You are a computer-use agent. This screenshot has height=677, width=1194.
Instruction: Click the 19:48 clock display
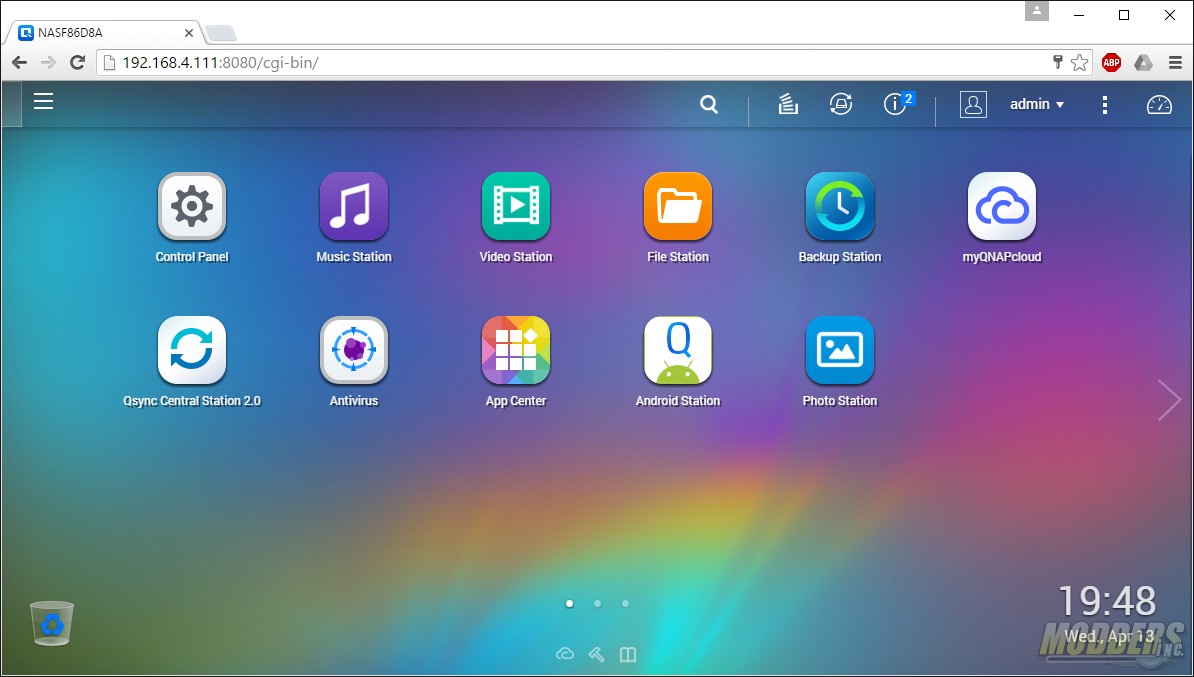tap(1107, 601)
